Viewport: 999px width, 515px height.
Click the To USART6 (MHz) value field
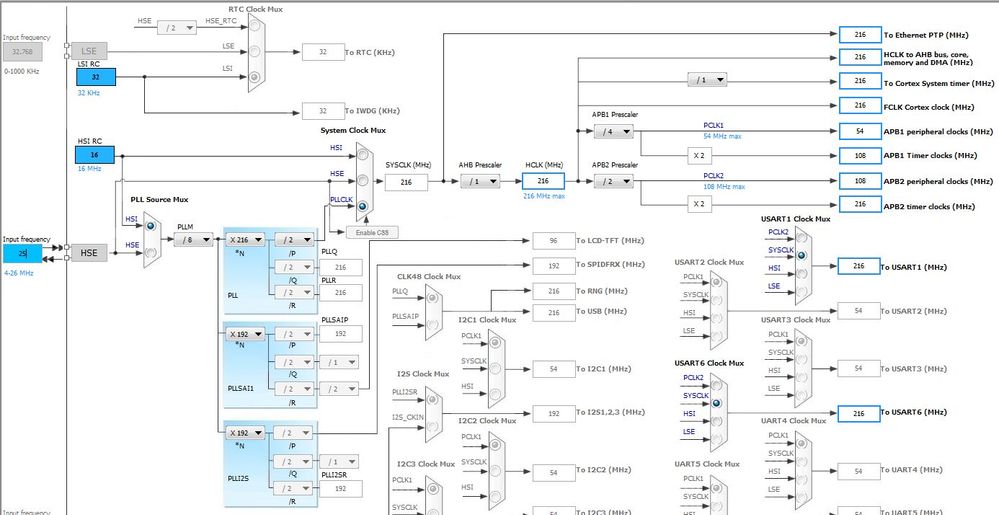859,414
